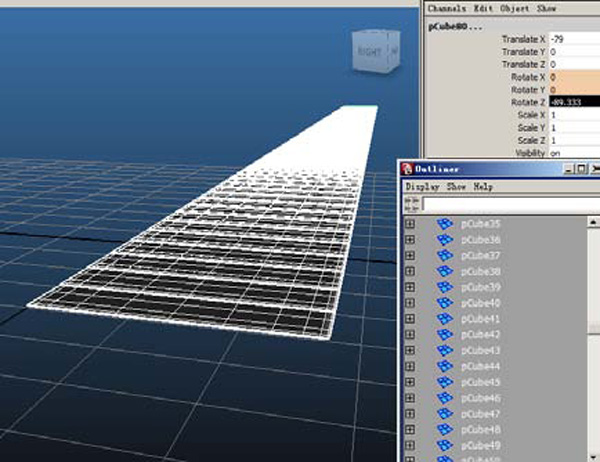Viewport: 600px width, 462px height.
Task: Click the mesh icon beside pCube38
Action: 445,271
